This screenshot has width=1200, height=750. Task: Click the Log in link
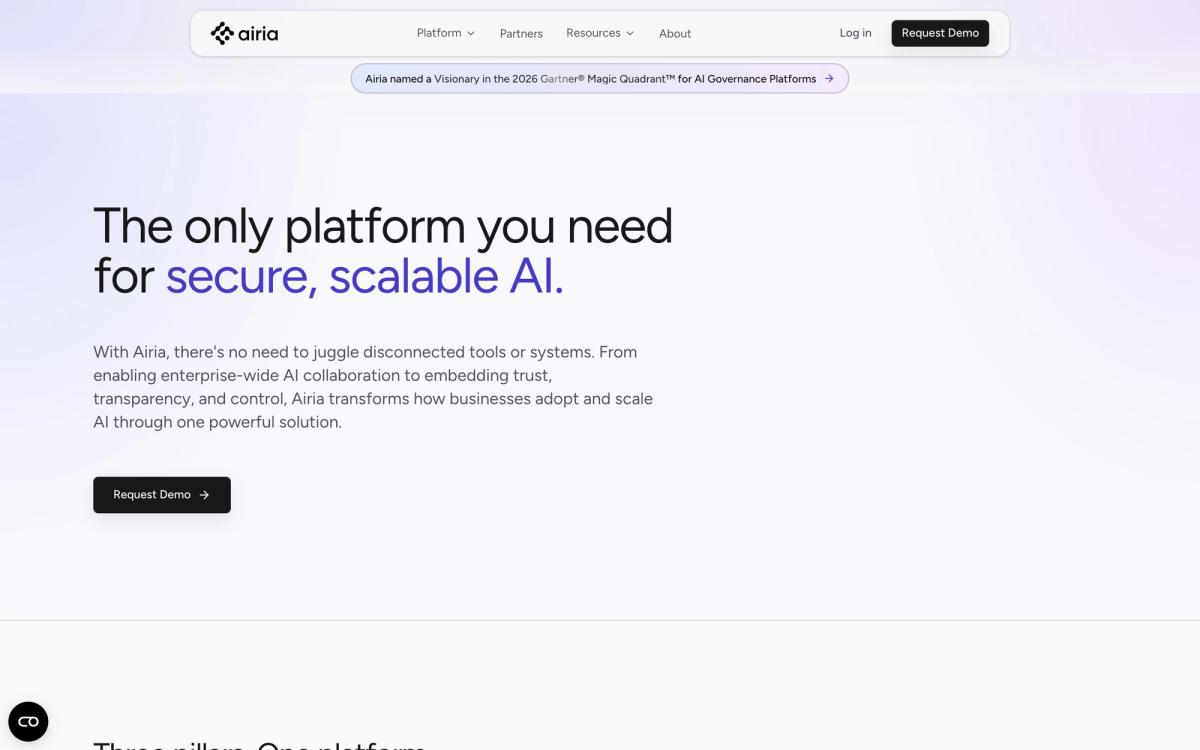(x=855, y=33)
